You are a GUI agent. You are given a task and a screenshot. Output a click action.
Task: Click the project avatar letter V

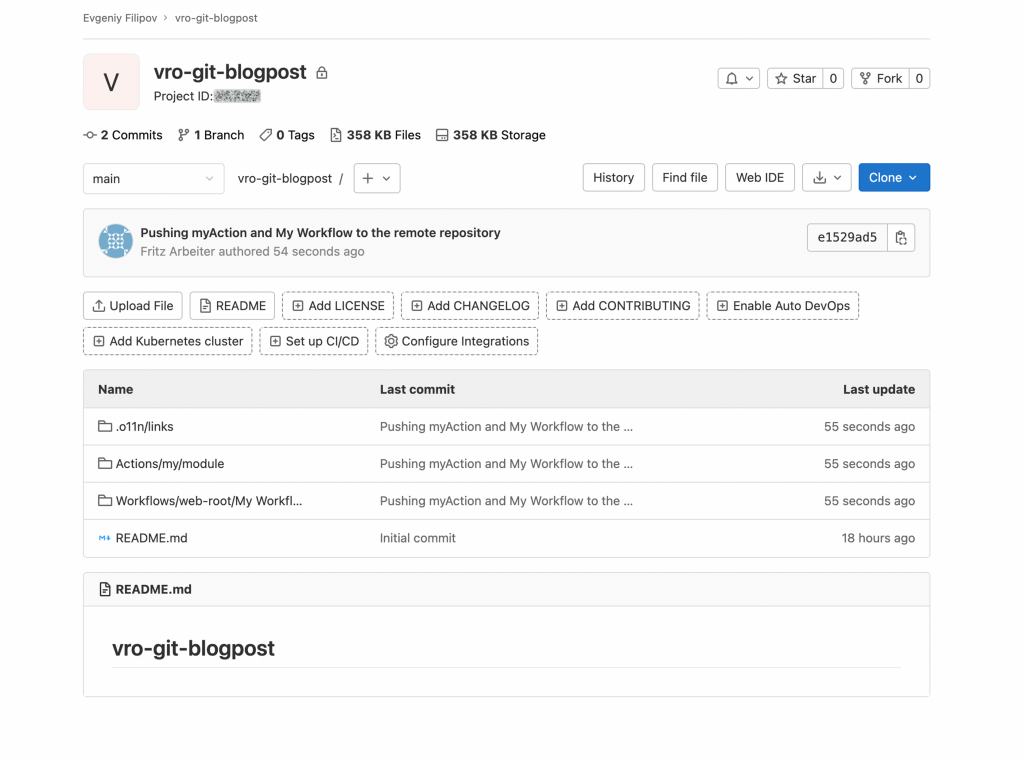coord(111,82)
